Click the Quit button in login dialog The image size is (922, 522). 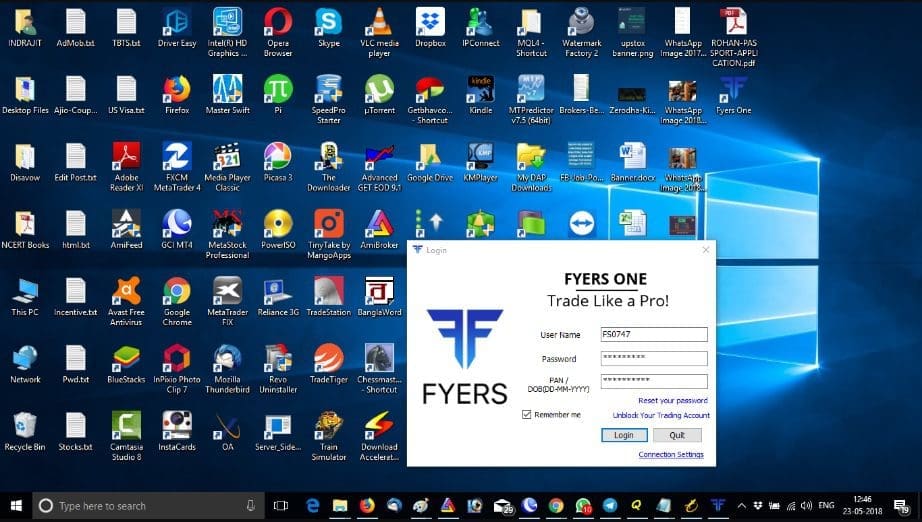tap(677, 435)
